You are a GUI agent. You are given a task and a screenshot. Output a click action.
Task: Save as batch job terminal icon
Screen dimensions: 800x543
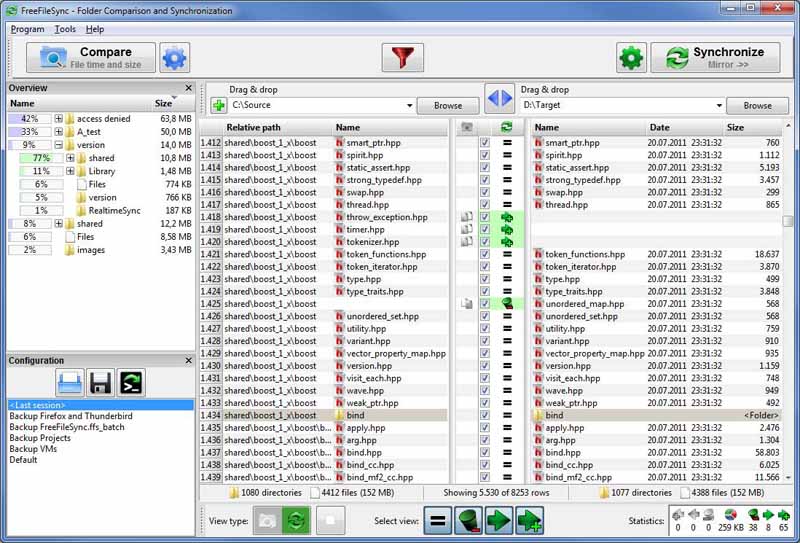[131, 382]
